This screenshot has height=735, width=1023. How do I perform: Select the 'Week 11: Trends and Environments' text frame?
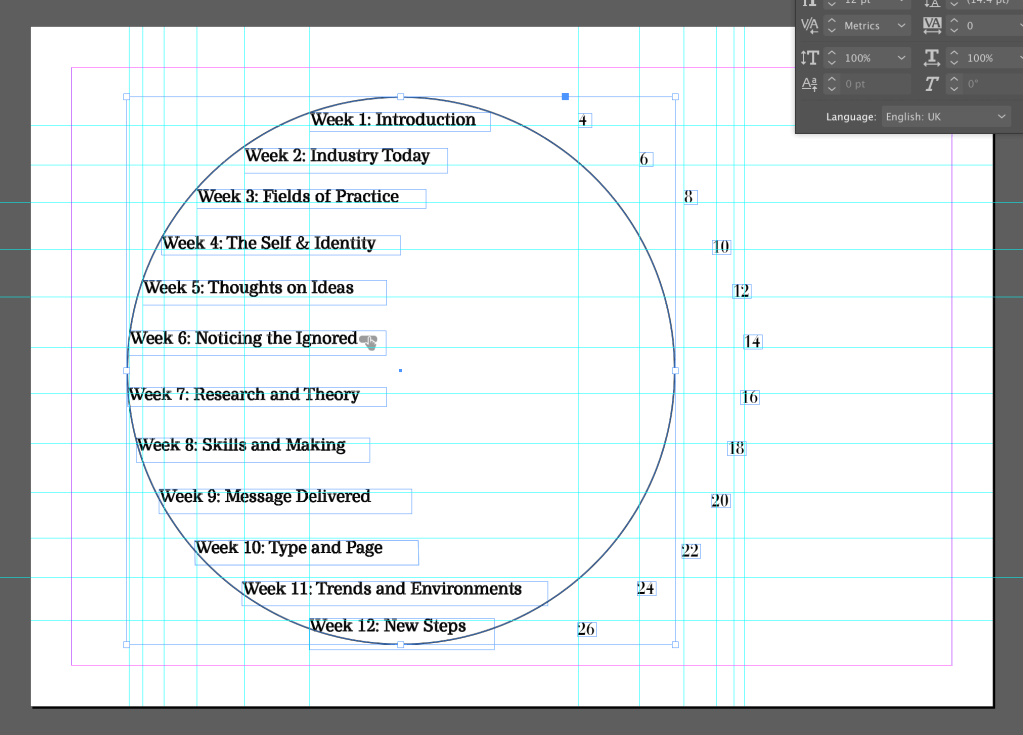pyautogui.click(x=394, y=591)
